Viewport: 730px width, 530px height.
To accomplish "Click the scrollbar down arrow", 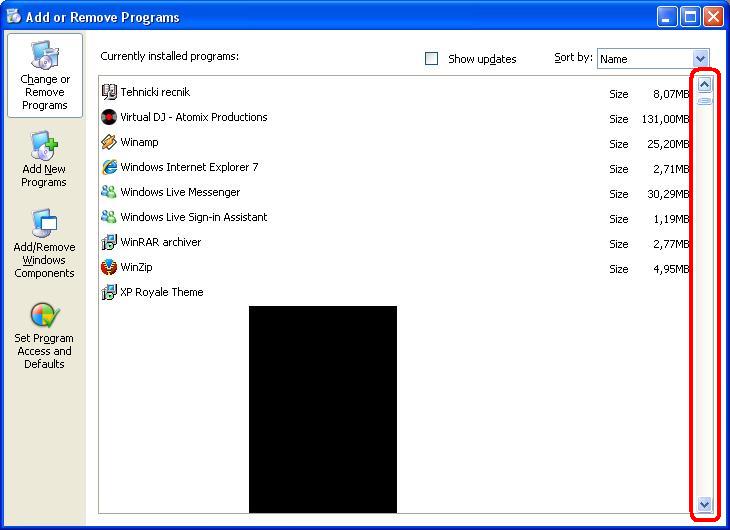I will point(704,504).
